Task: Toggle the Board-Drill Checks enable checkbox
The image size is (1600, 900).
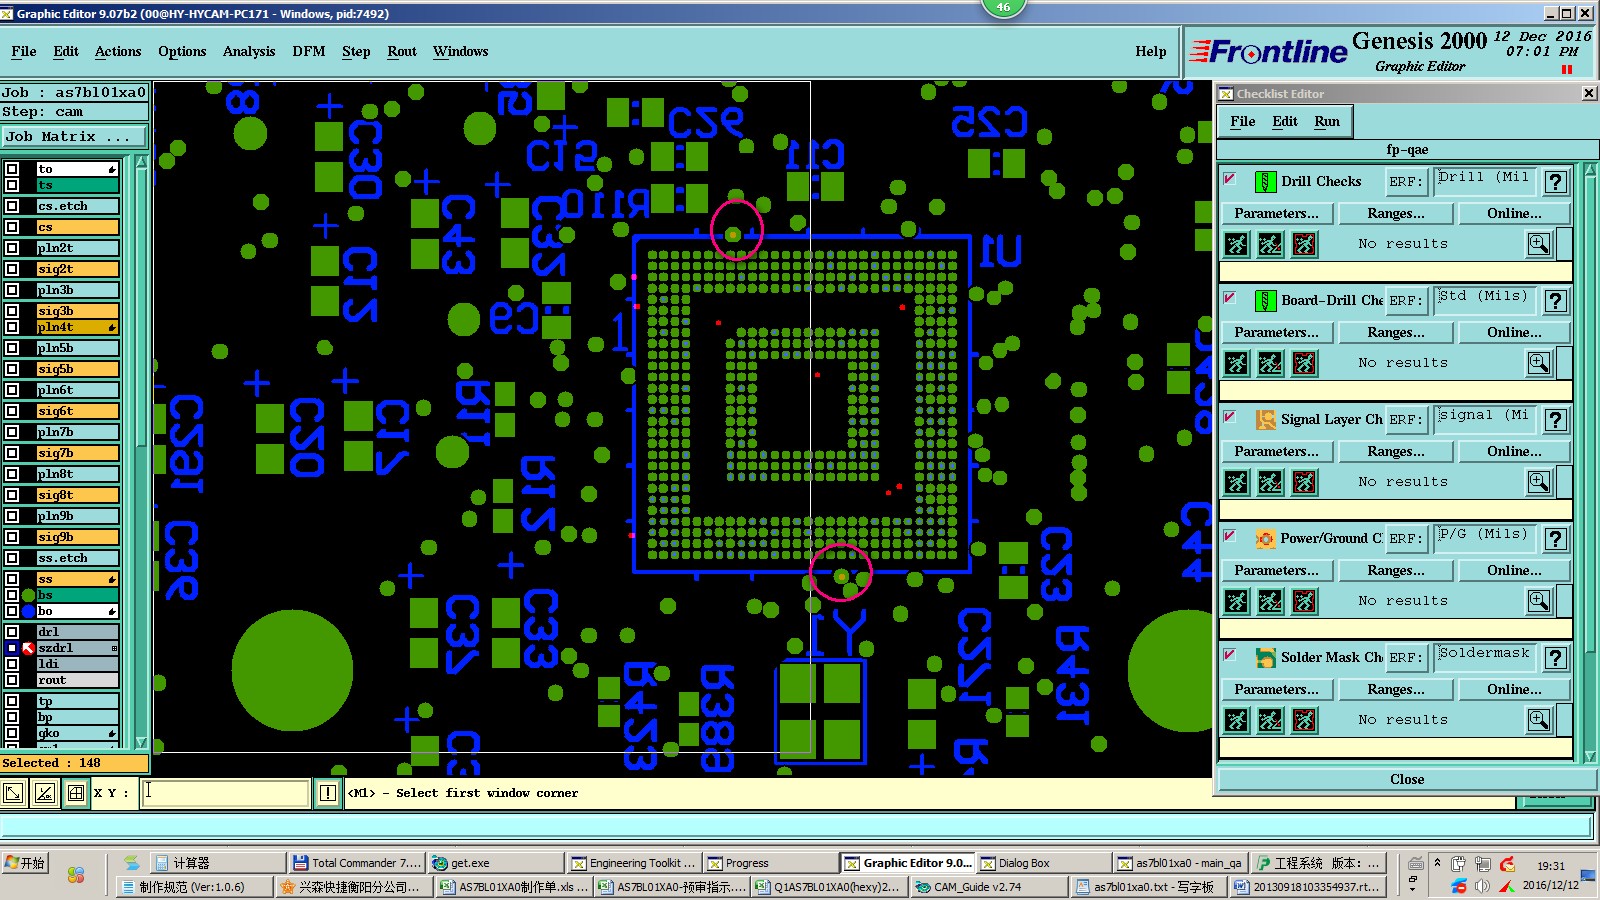Action: (1230, 298)
